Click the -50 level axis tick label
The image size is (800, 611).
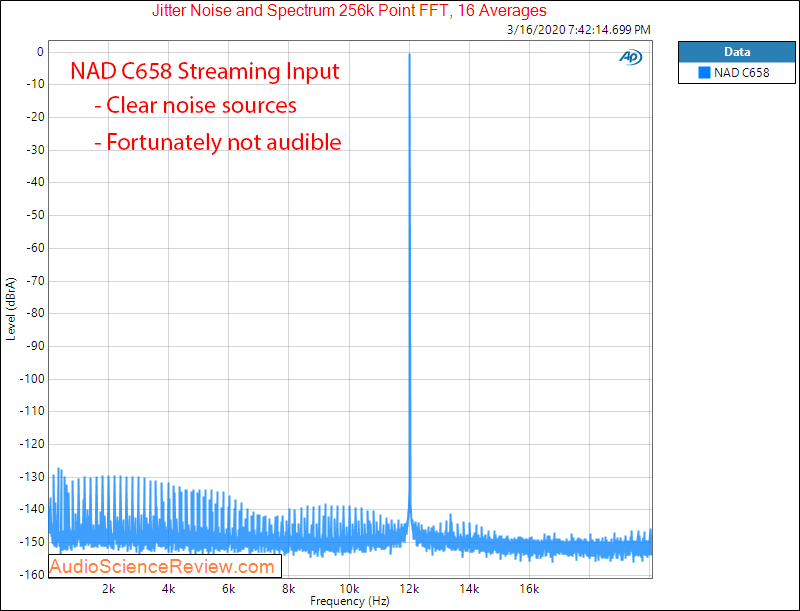[x=35, y=215]
